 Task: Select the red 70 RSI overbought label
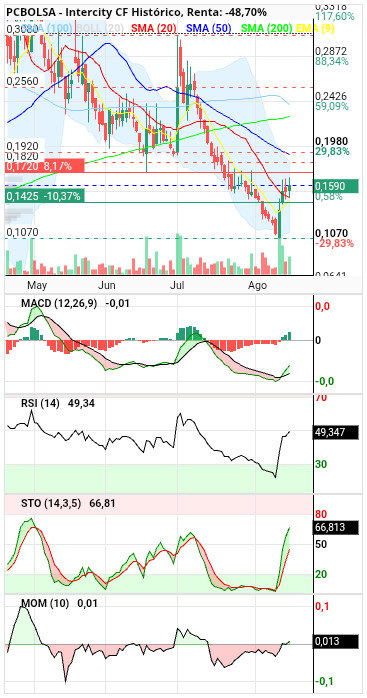pyautogui.click(x=321, y=398)
